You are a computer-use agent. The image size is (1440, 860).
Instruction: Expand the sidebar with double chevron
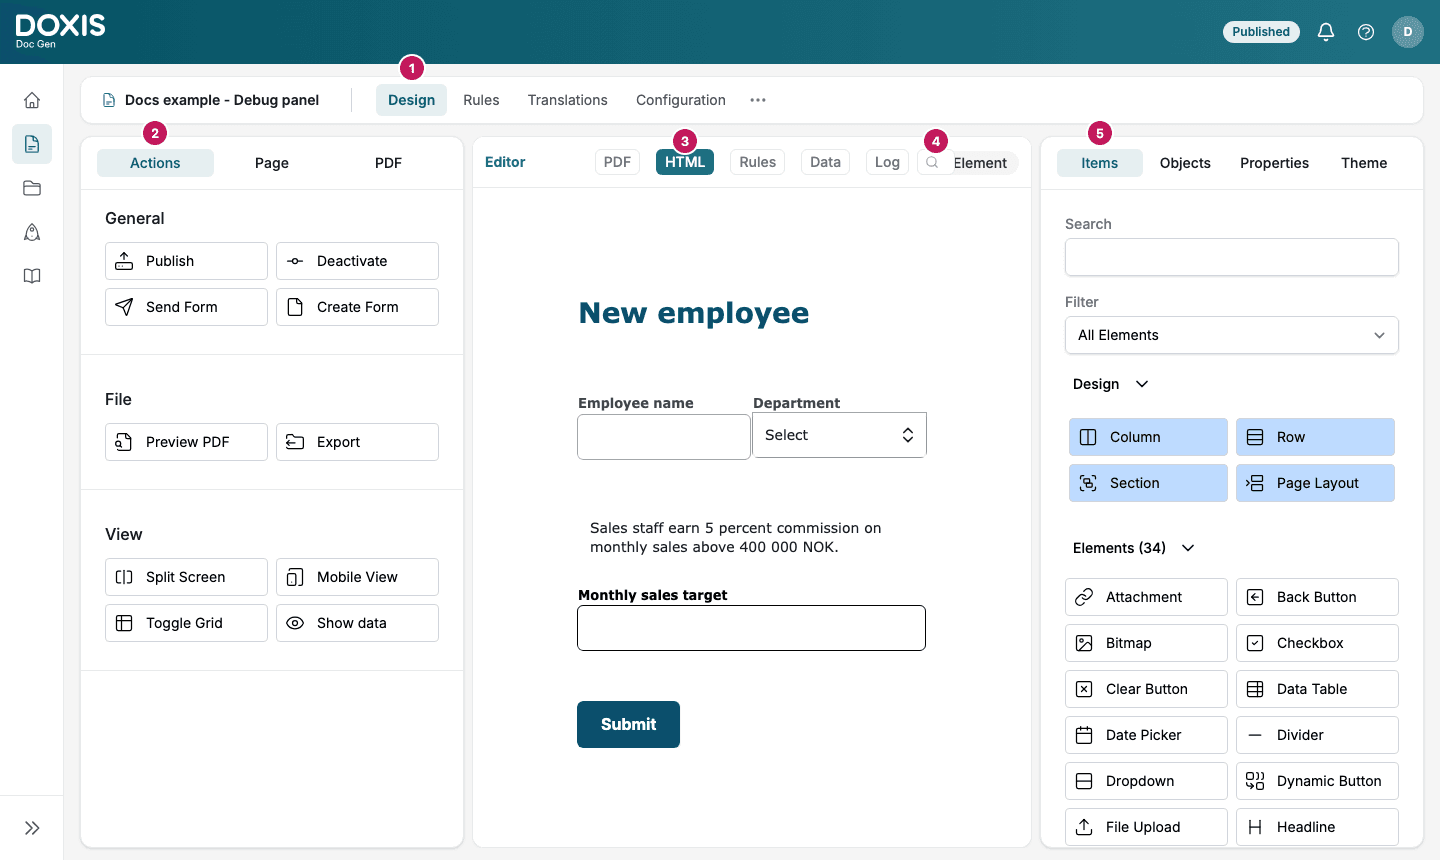click(x=32, y=828)
